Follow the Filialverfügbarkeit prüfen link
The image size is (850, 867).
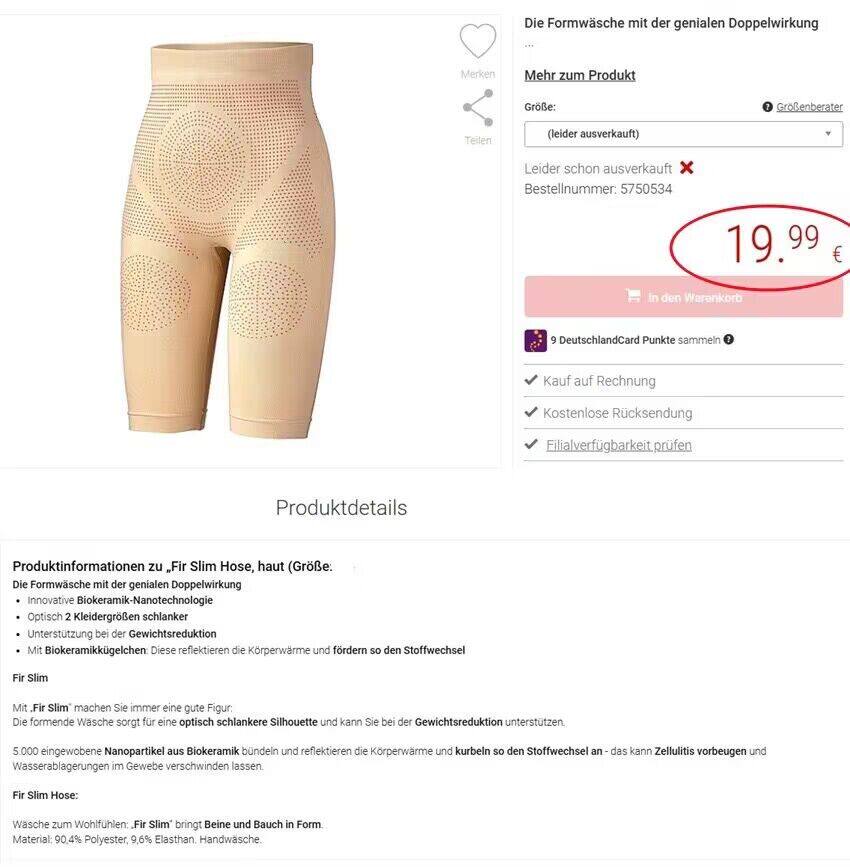(x=619, y=445)
